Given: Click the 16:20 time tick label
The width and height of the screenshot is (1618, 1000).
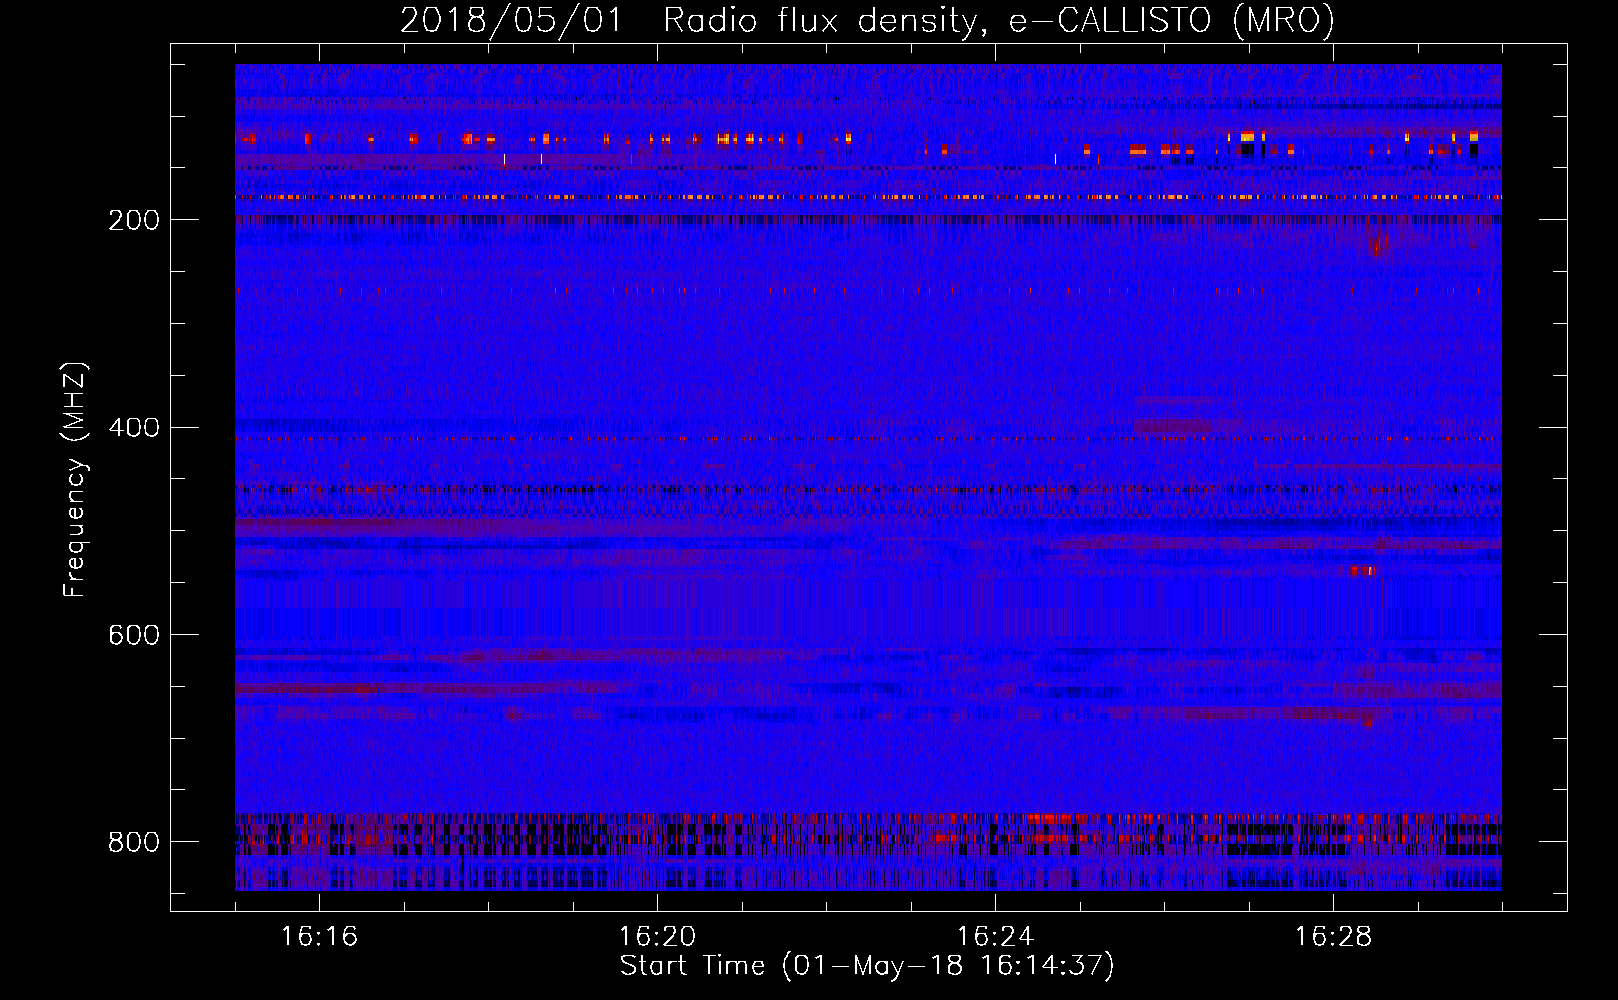Looking at the screenshot, I should pos(657,937).
